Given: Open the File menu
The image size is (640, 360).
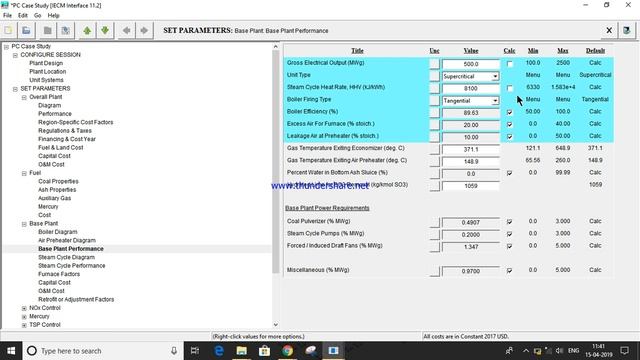Looking at the screenshot, I should pos(7,16).
